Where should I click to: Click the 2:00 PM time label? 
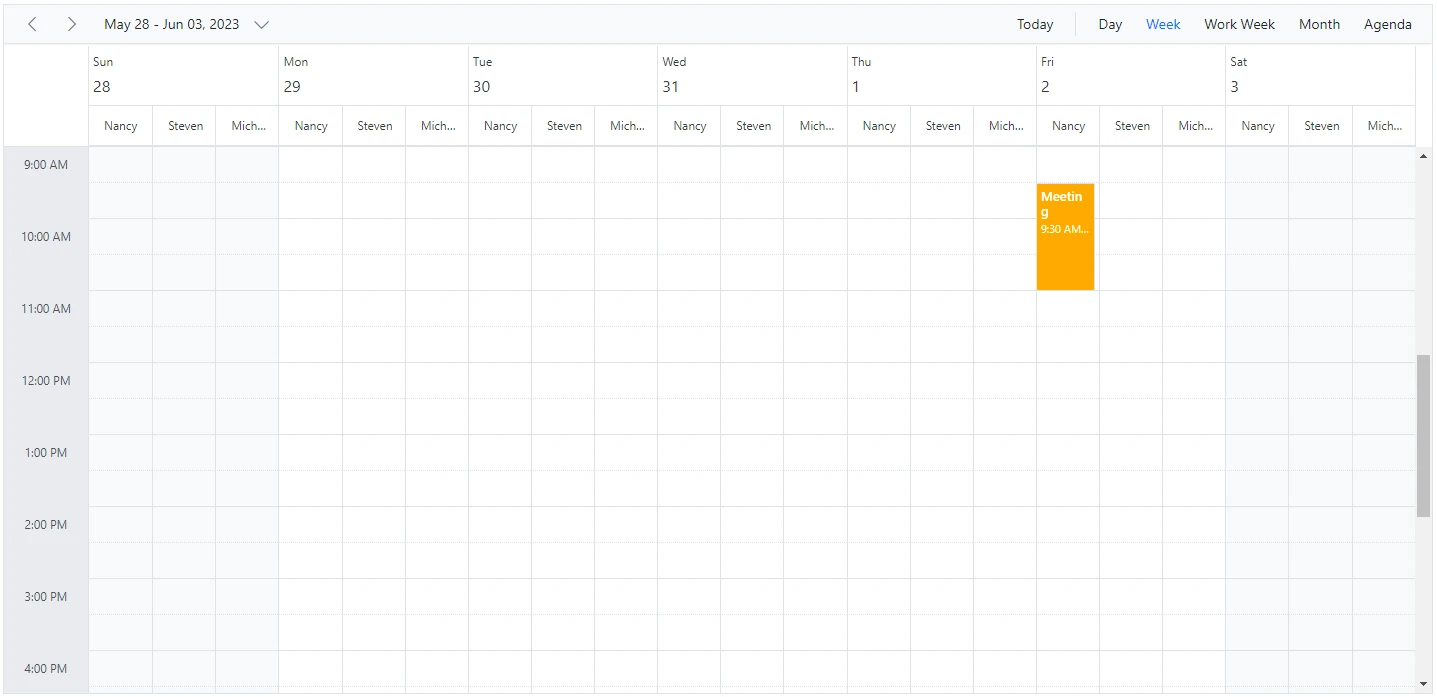pos(46,525)
